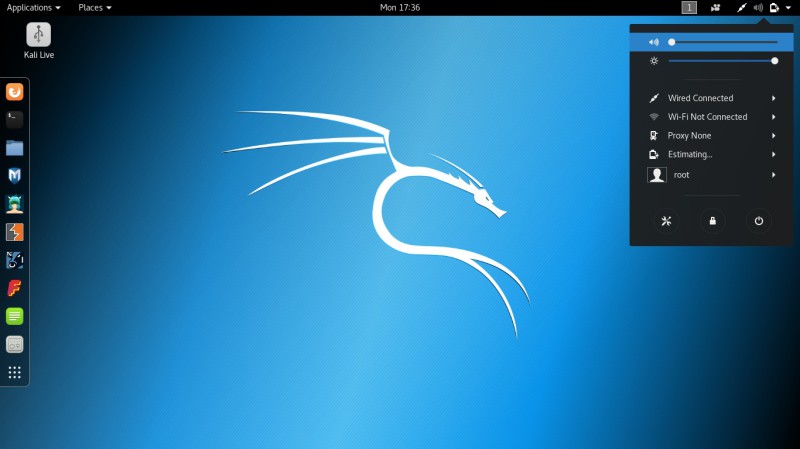The image size is (800, 449).
Task: Open the Places menu
Action: 95,7
